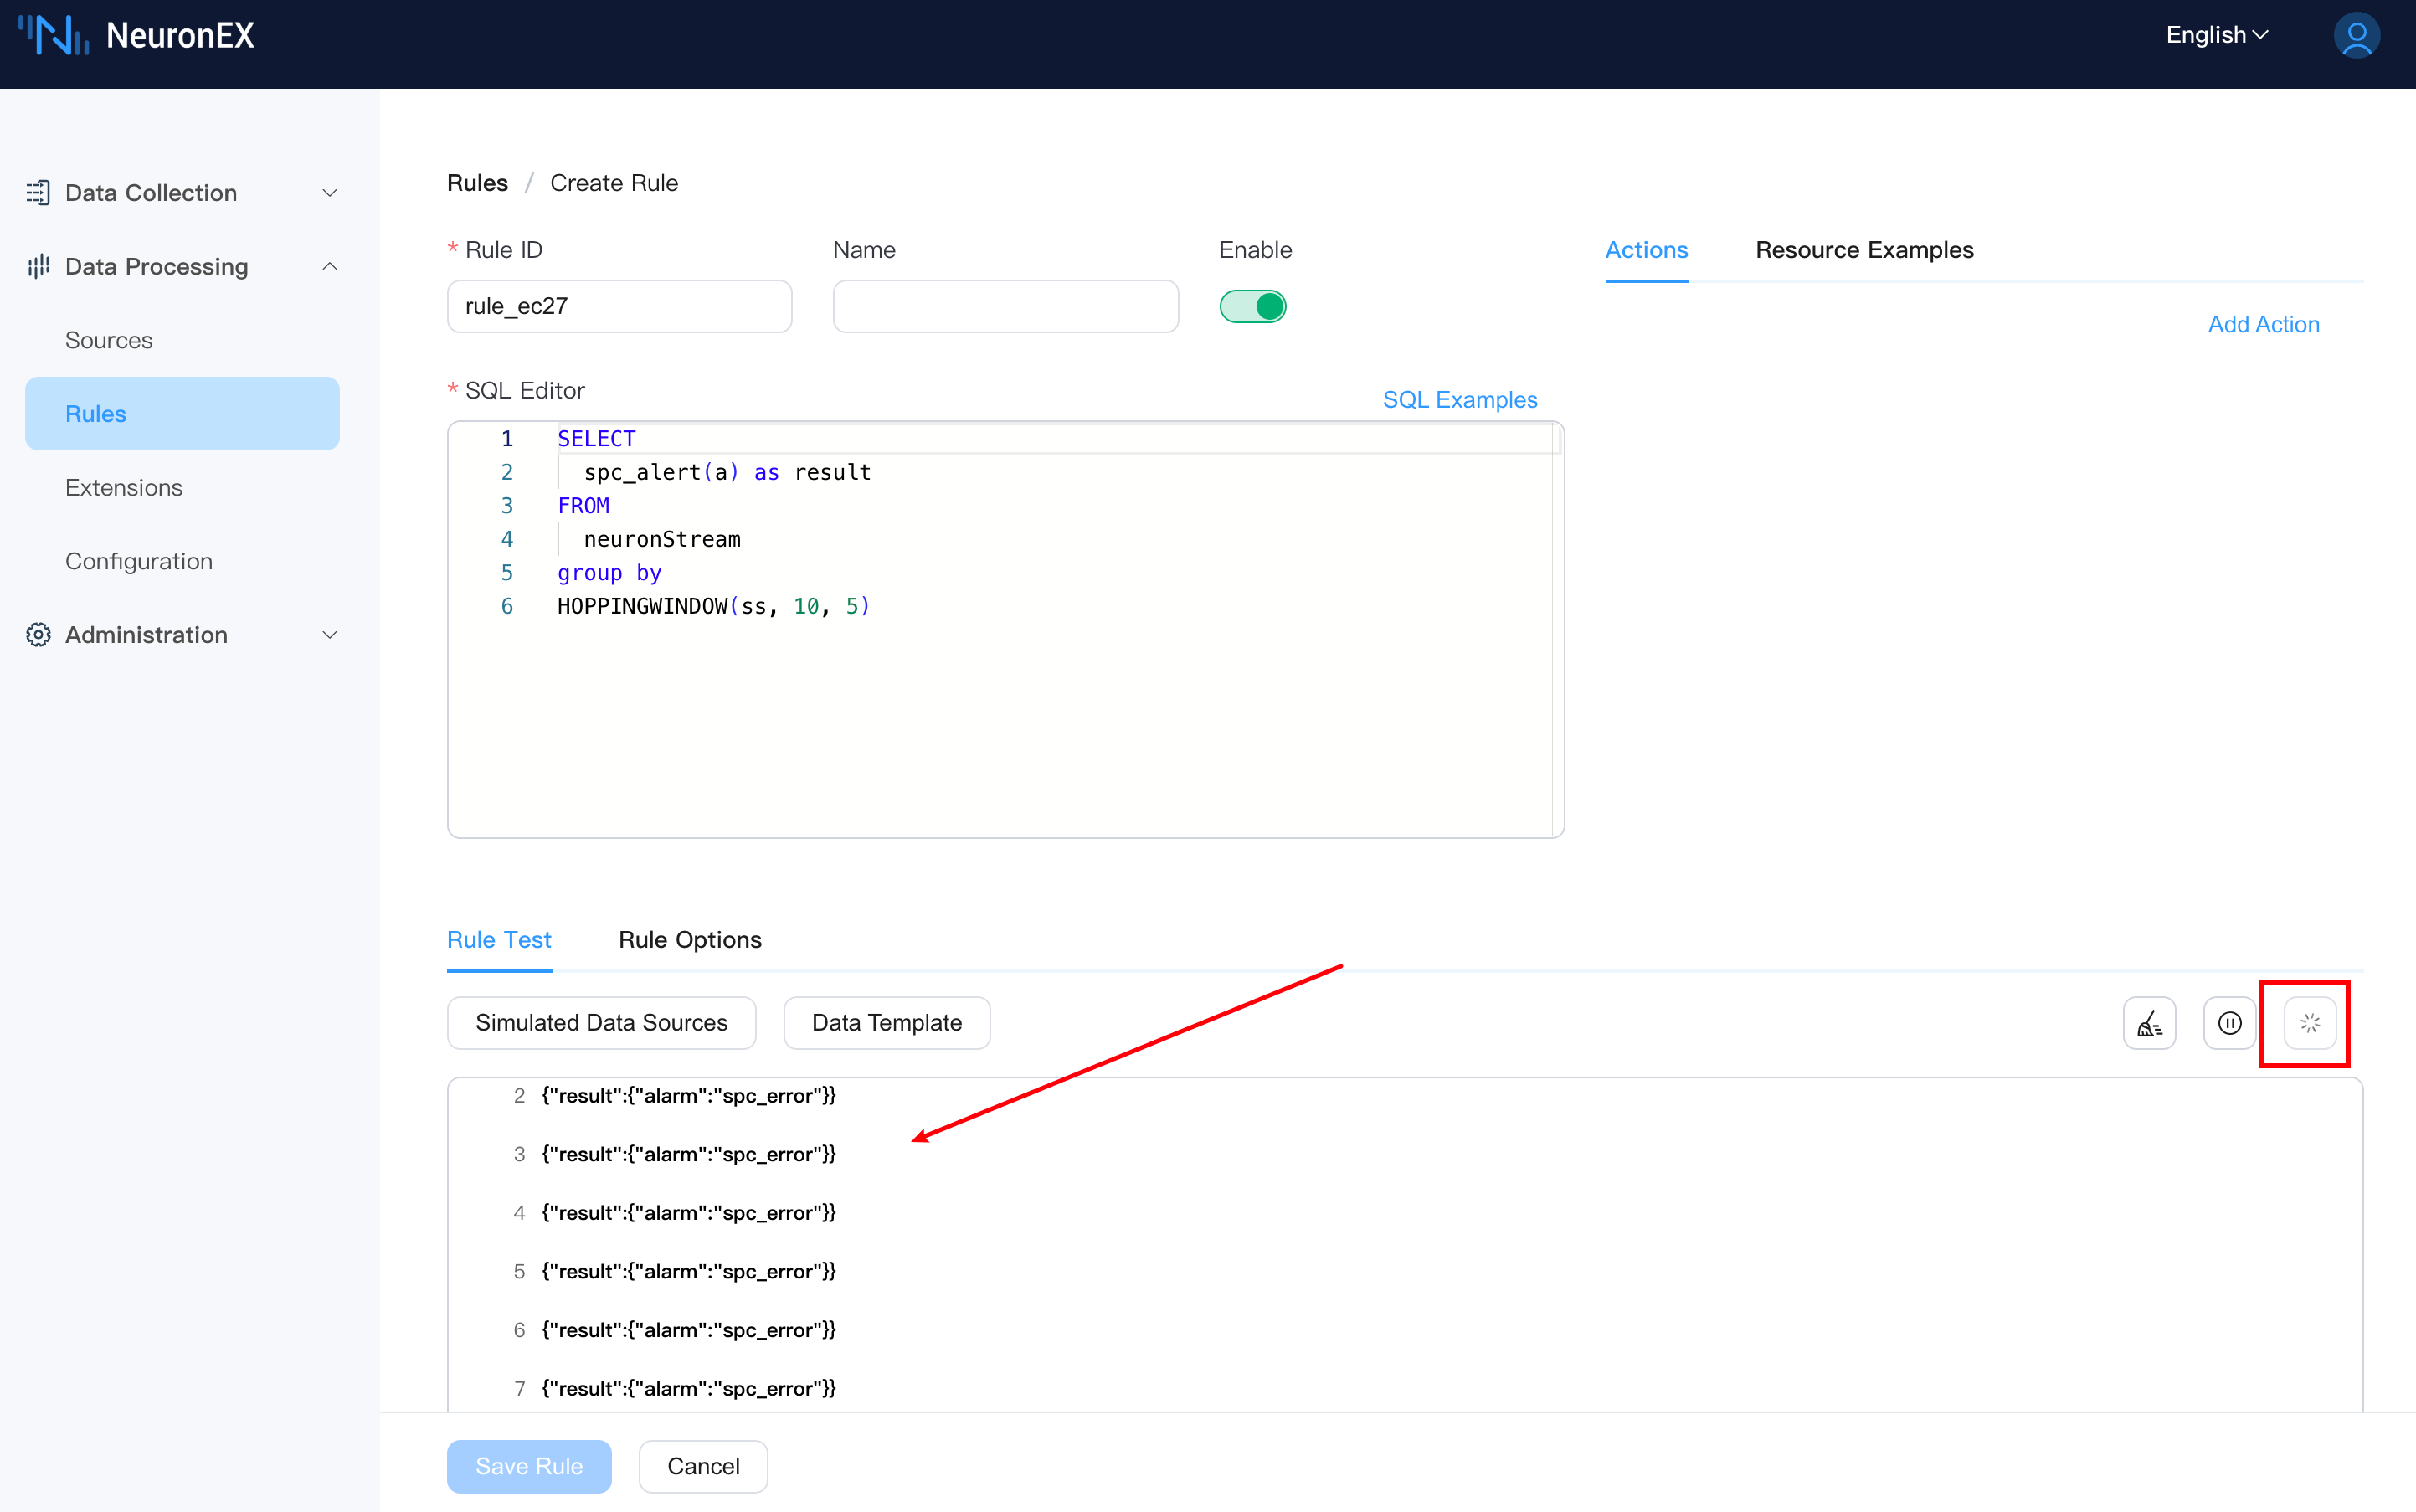This screenshot has height=1512, width=2416.
Task: Switch to the Rule Options tab
Action: click(690, 939)
